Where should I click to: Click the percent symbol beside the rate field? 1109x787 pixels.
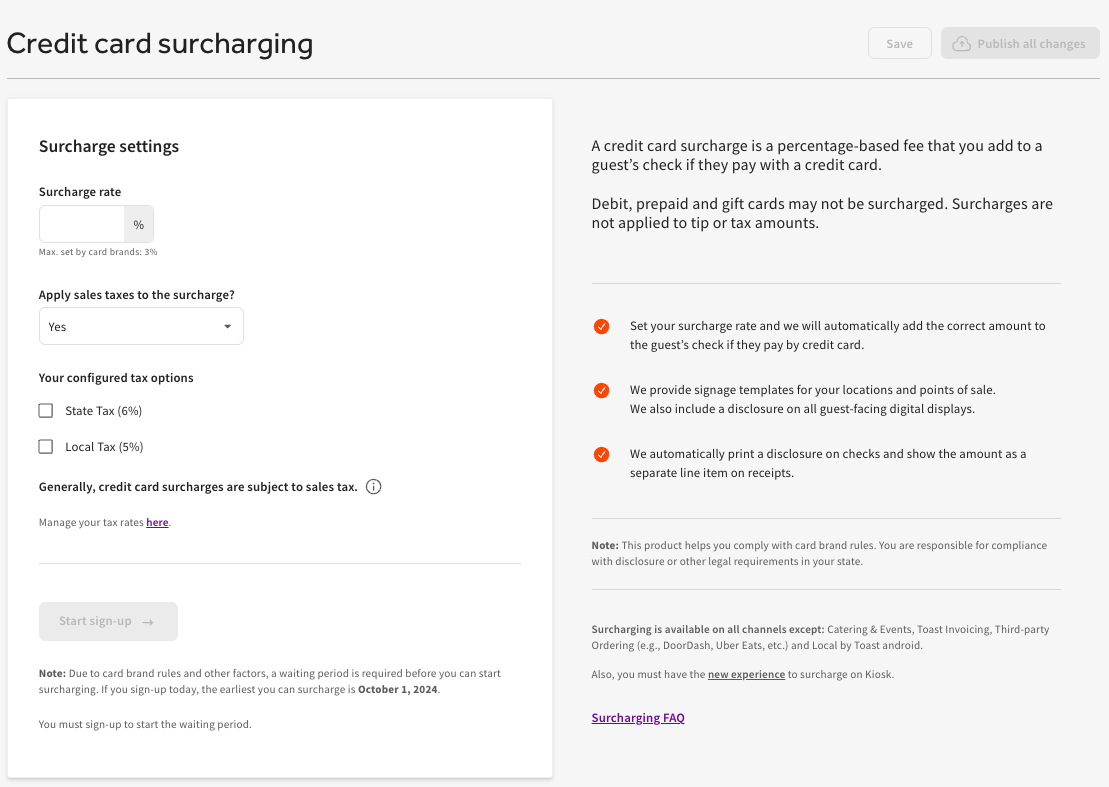click(139, 224)
